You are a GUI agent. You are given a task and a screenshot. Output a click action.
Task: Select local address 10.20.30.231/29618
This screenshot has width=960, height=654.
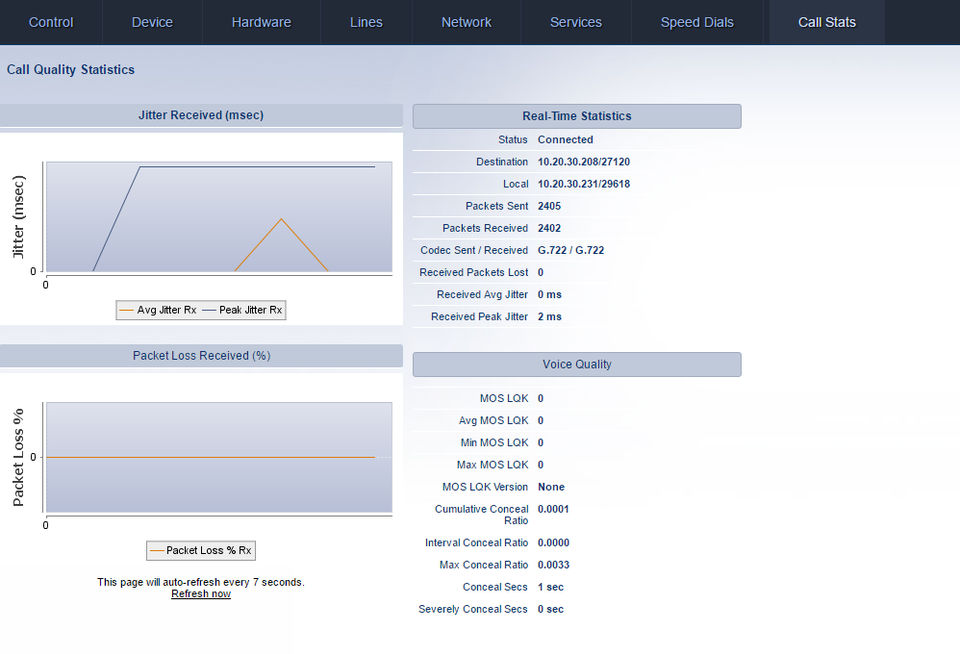click(x=583, y=184)
